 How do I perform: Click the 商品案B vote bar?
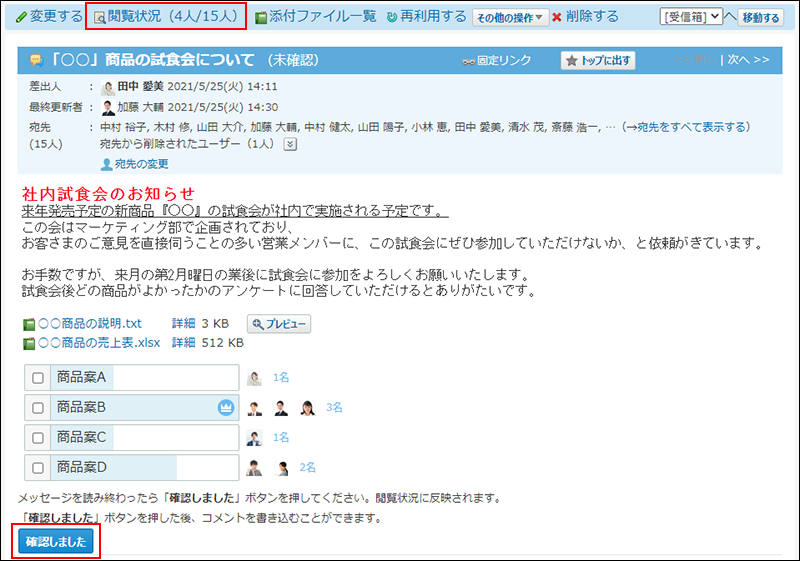coord(144,407)
